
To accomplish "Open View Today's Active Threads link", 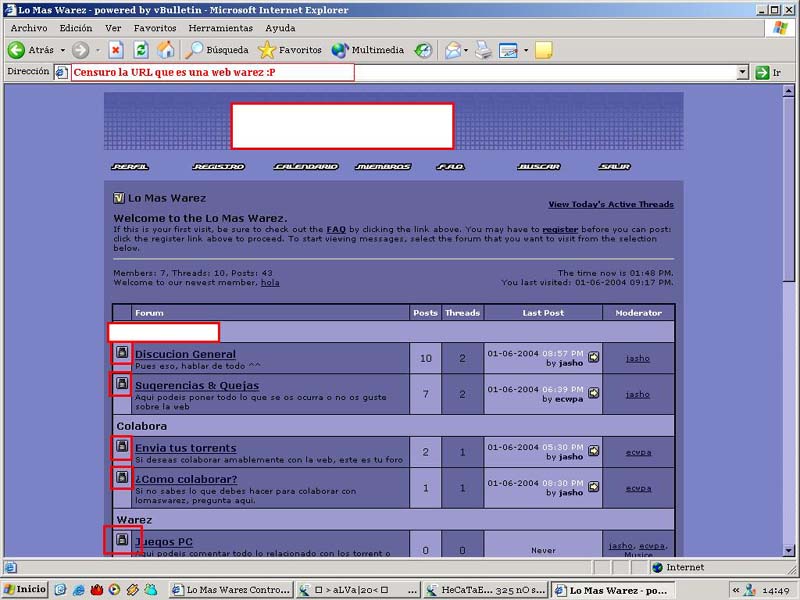I will point(611,204).
